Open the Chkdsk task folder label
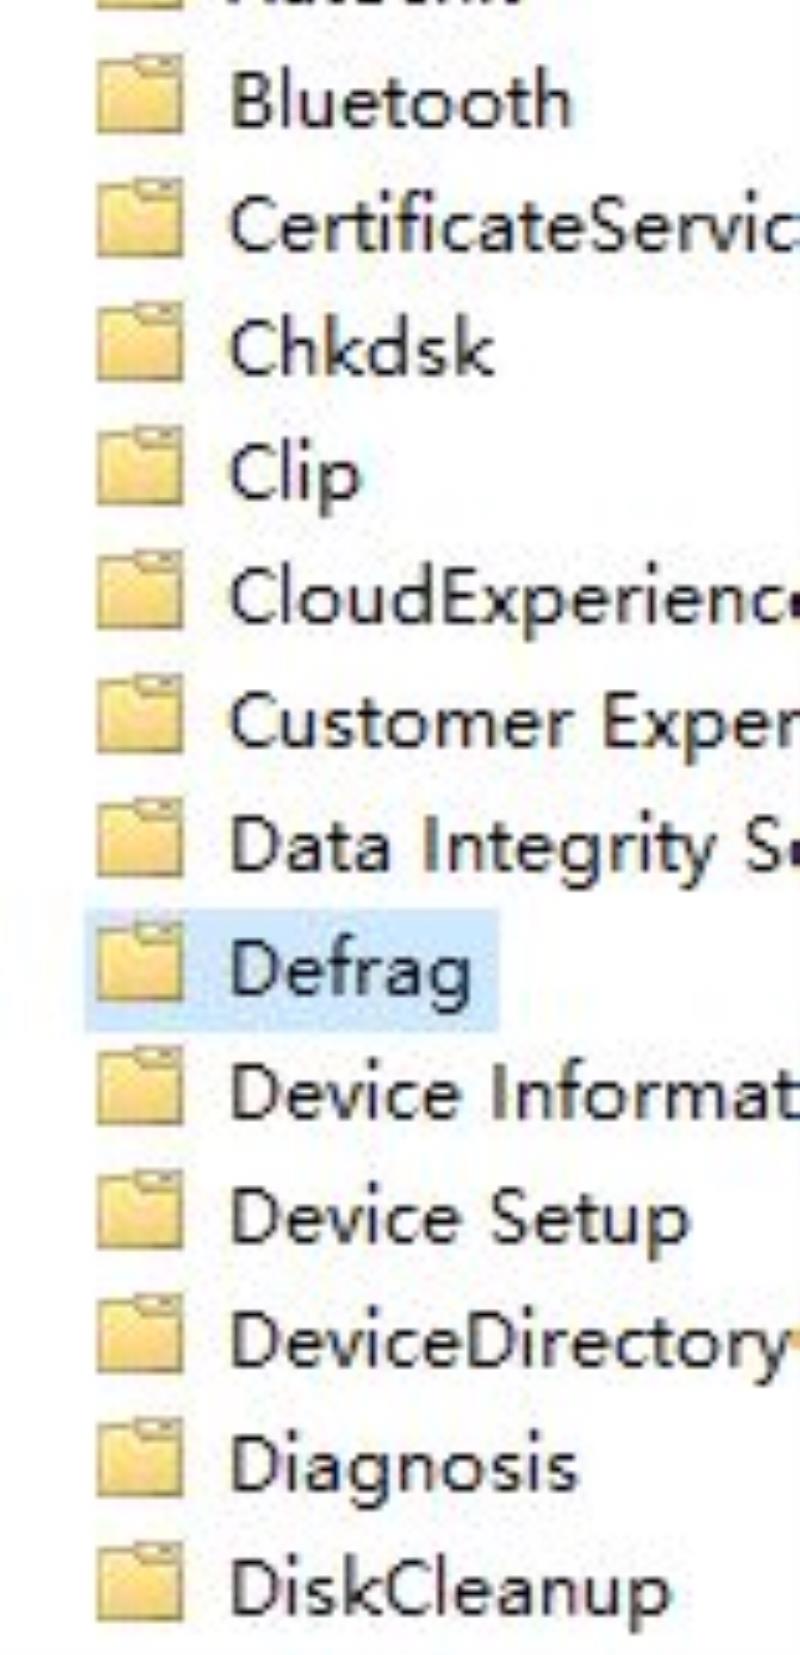This screenshot has width=800, height=1655. 362,348
